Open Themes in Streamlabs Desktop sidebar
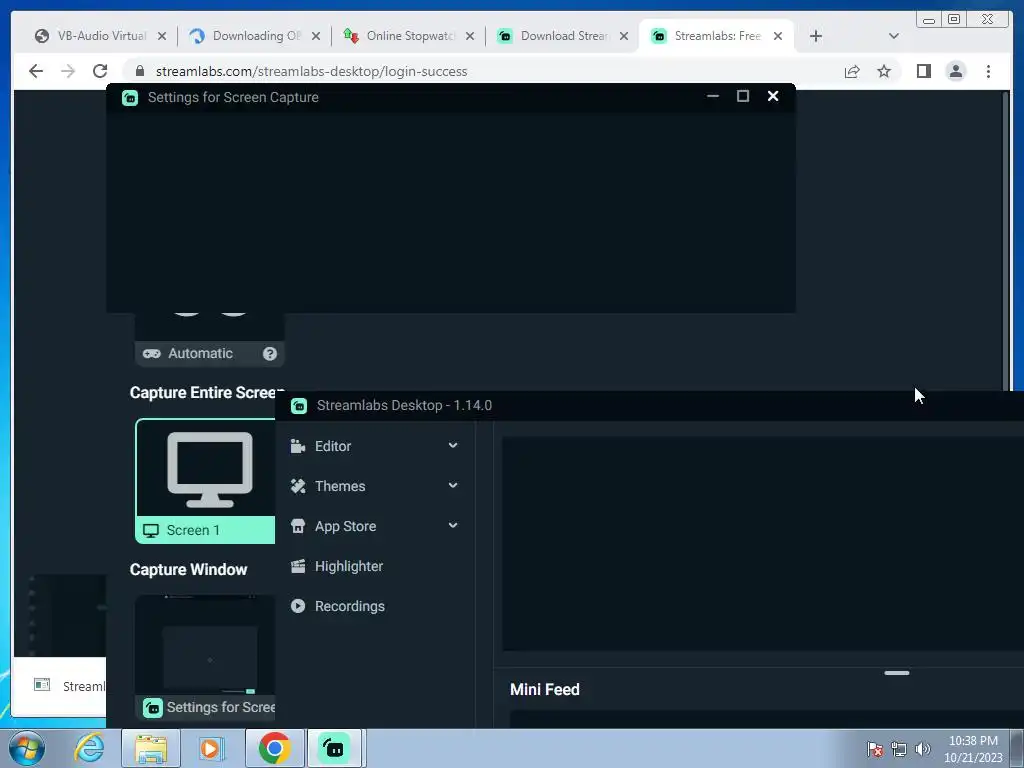This screenshot has height=768, width=1024. coord(375,486)
